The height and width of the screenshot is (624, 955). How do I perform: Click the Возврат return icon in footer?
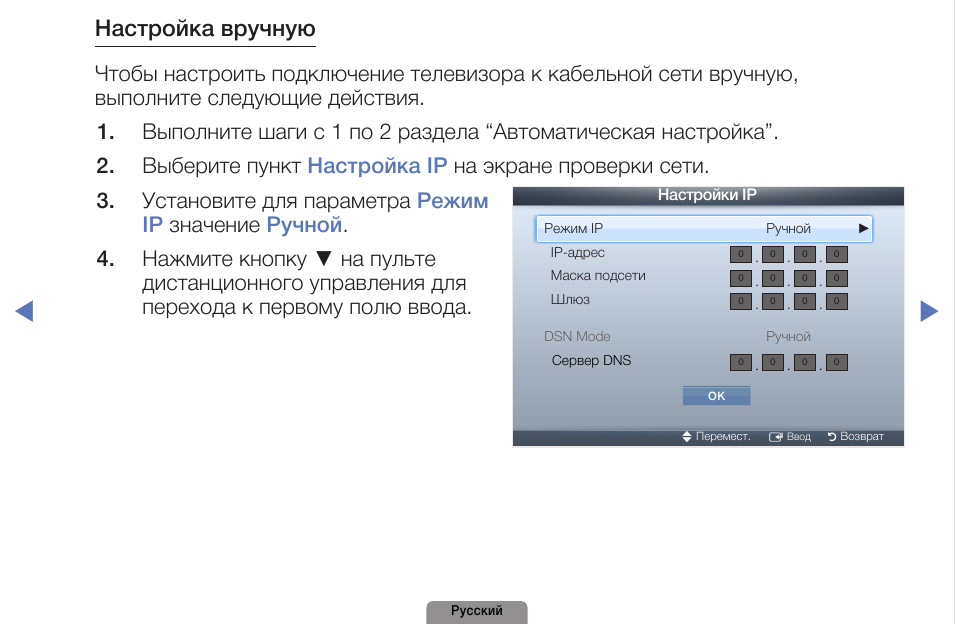831,437
